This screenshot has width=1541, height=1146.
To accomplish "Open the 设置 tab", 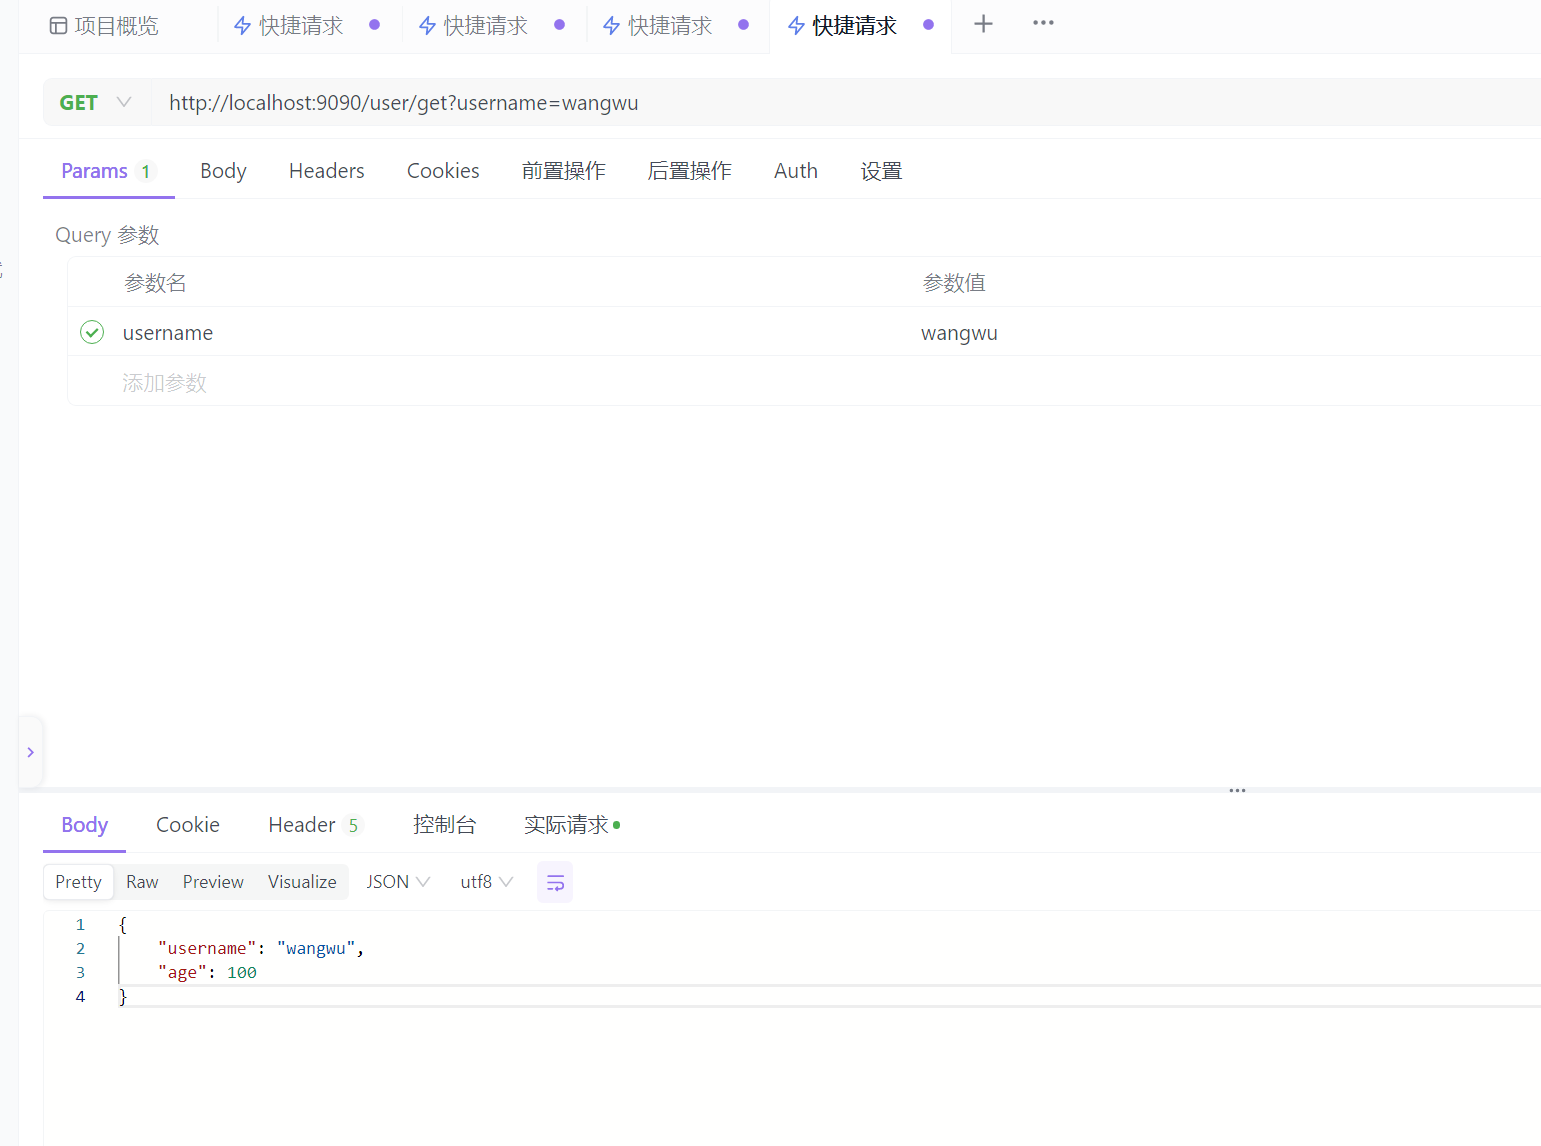I will [881, 171].
